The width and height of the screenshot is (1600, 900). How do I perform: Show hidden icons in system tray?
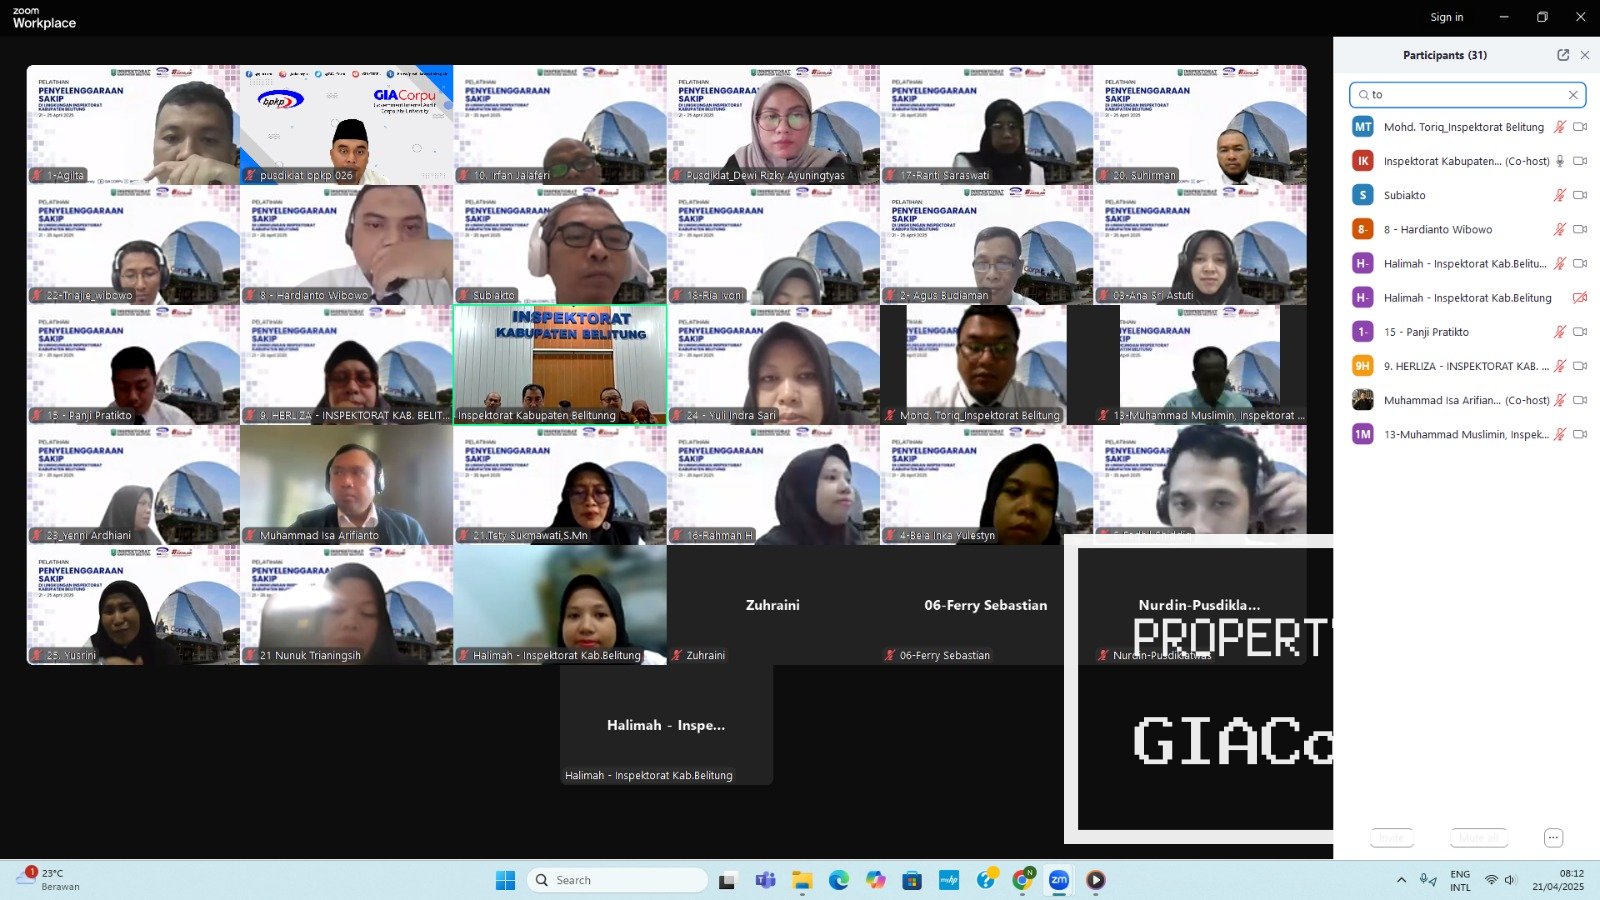(x=1401, y=880)
